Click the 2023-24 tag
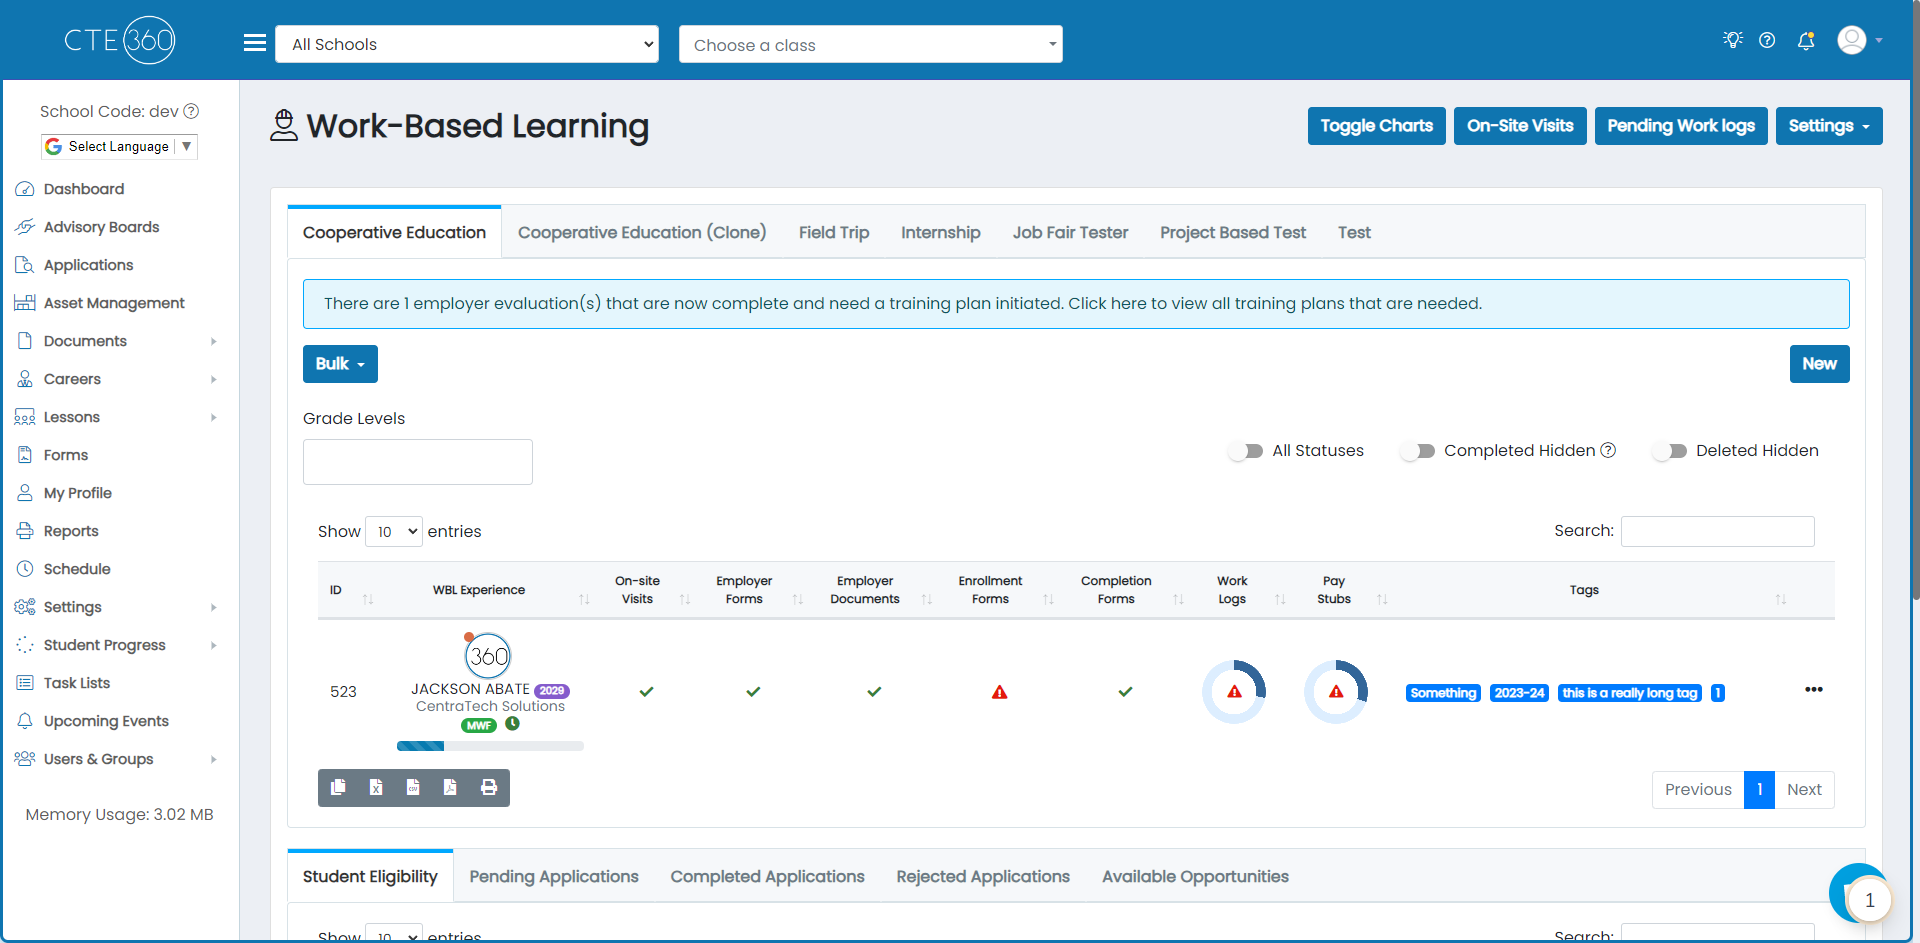 [x=1519, y=693]
